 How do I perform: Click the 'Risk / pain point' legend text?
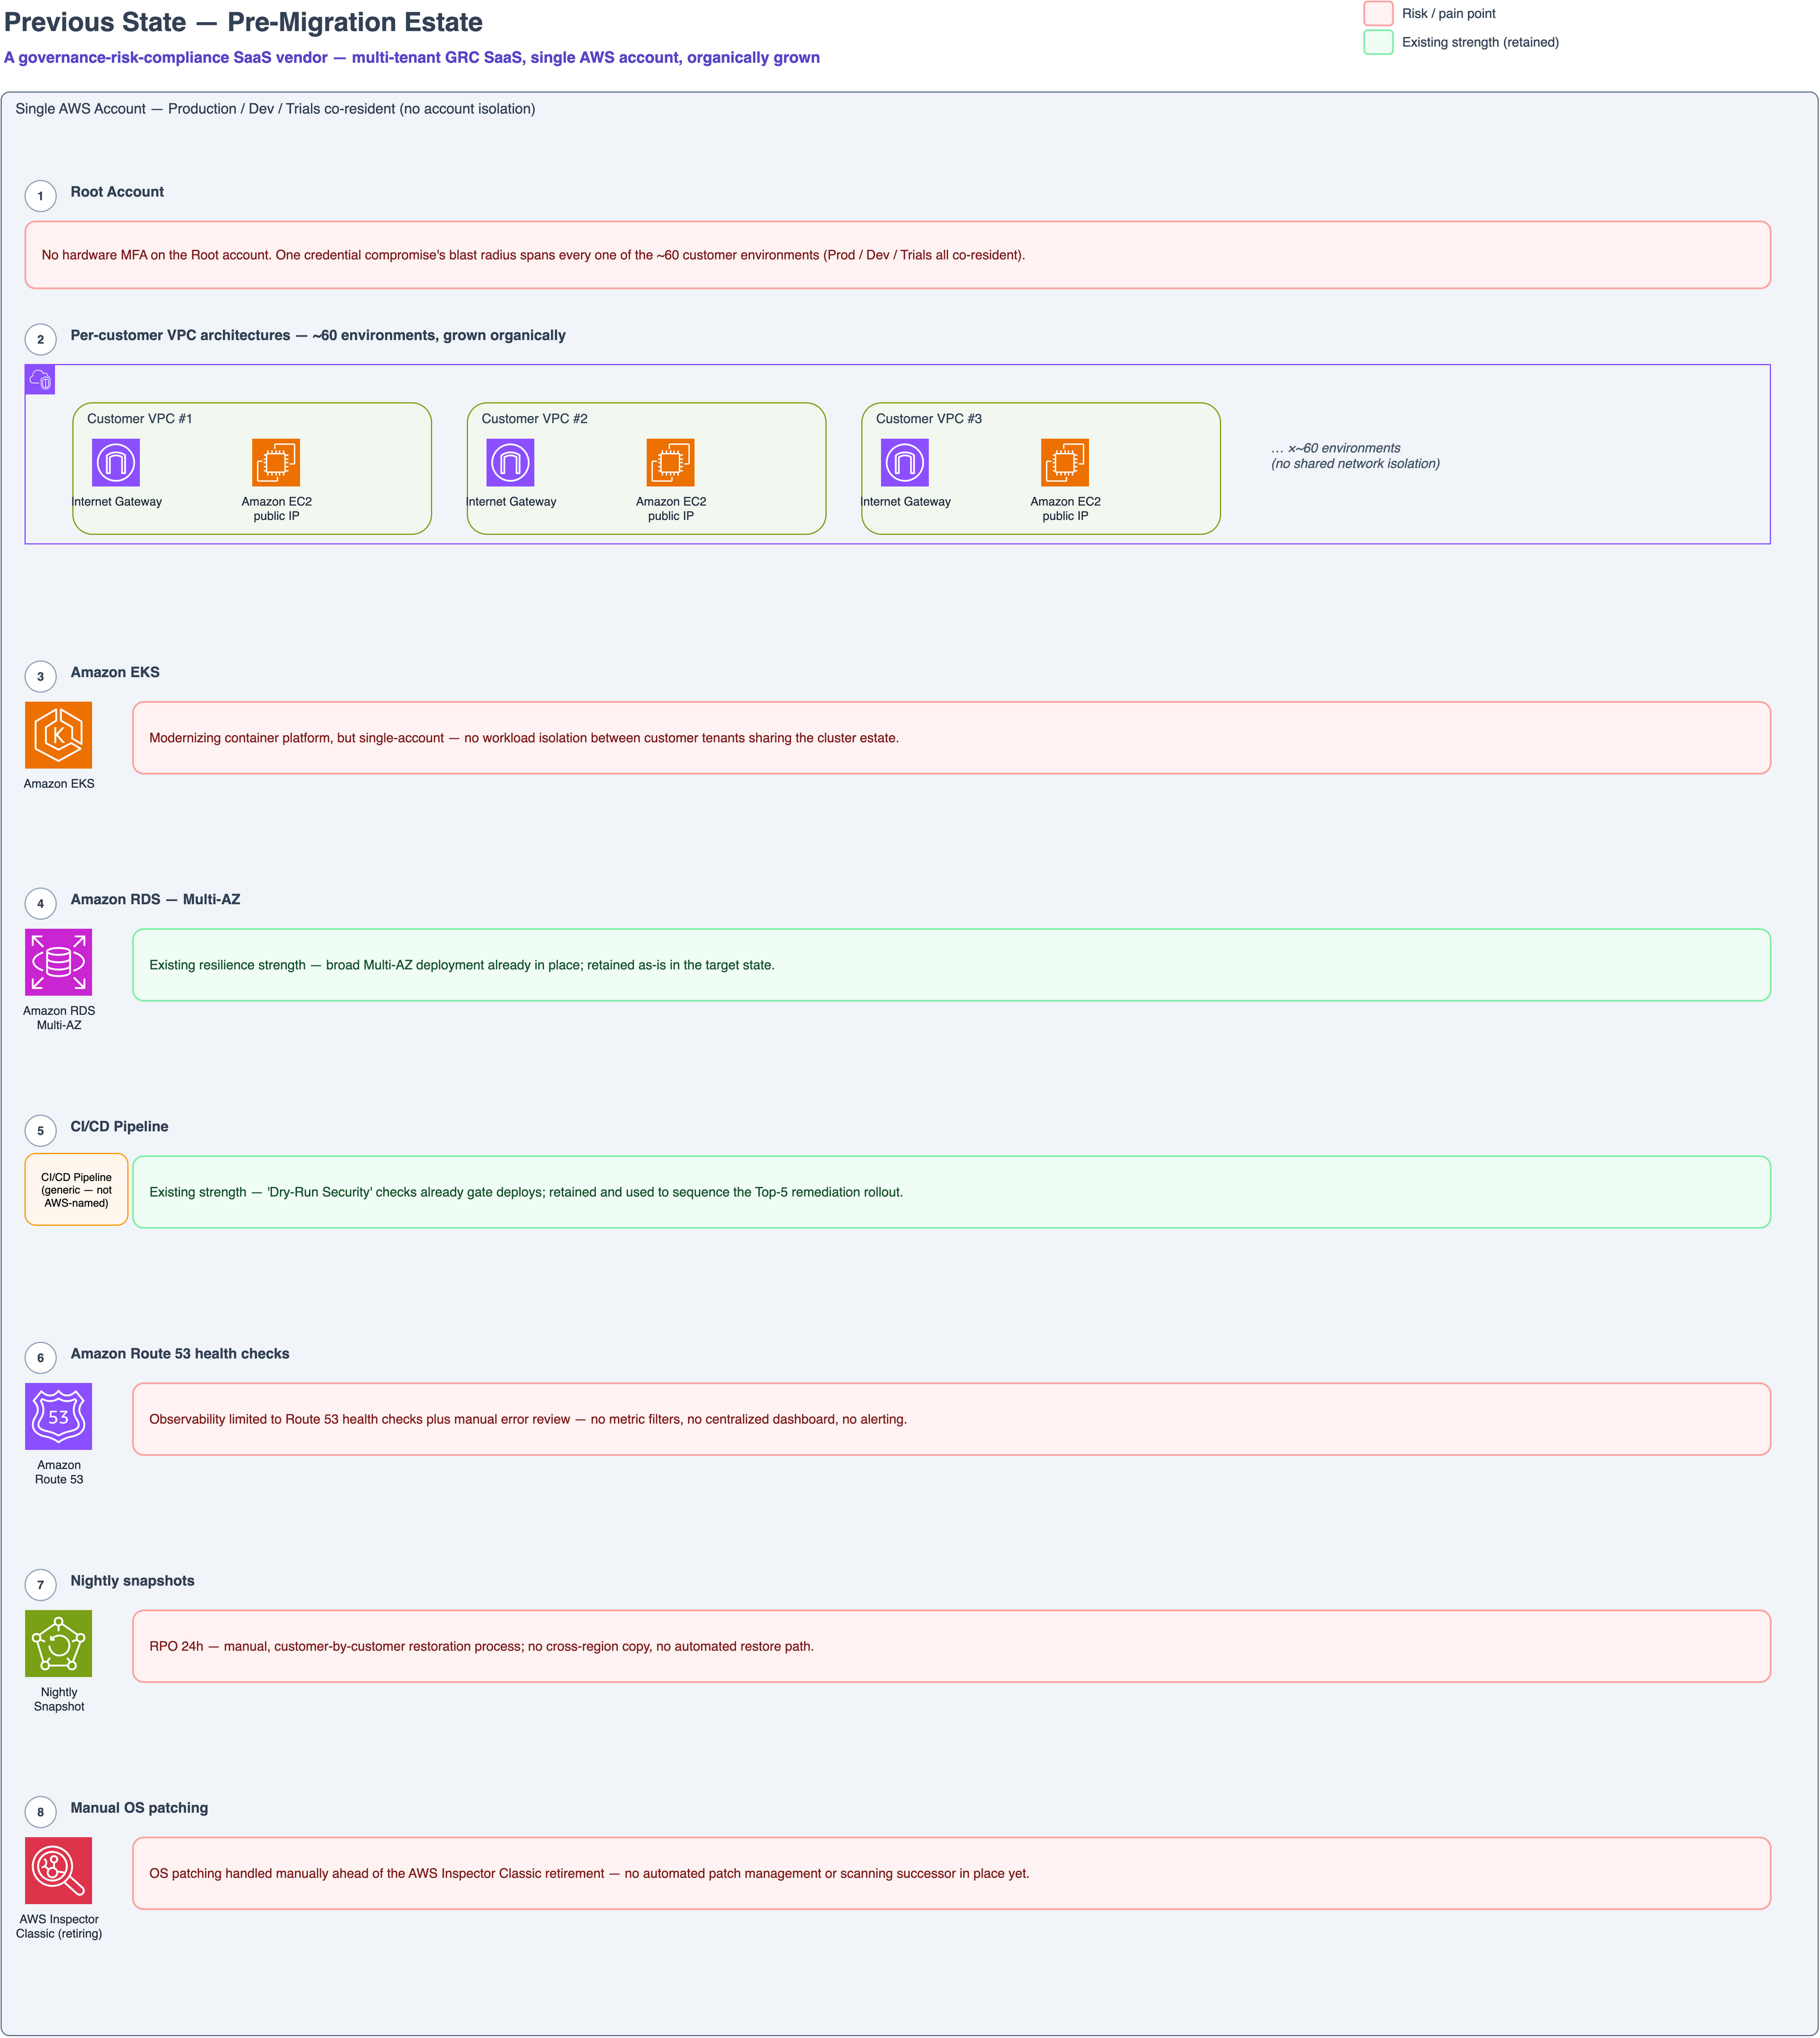pos(1449,13)
